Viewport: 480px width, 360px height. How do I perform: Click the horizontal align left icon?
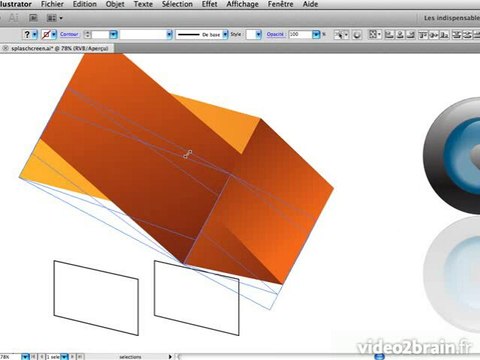[389, 34]
